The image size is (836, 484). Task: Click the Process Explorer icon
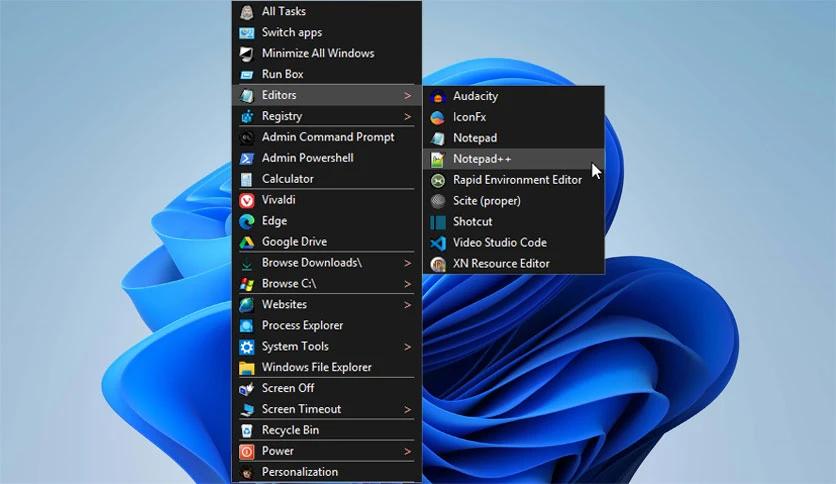pyautogui.click(x=246, y=326)
